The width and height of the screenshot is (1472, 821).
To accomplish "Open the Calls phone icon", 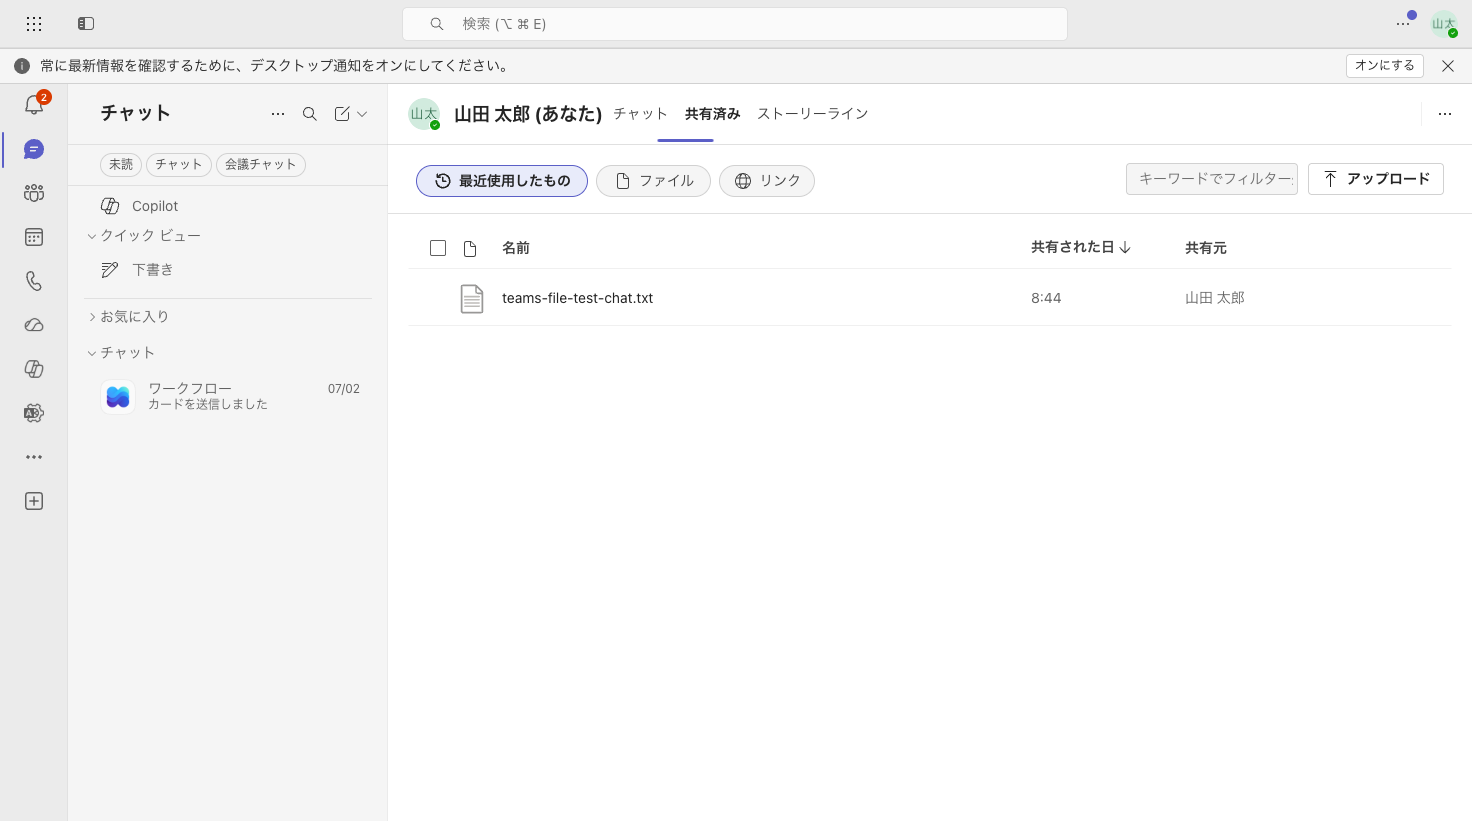I will pos(34,281).
